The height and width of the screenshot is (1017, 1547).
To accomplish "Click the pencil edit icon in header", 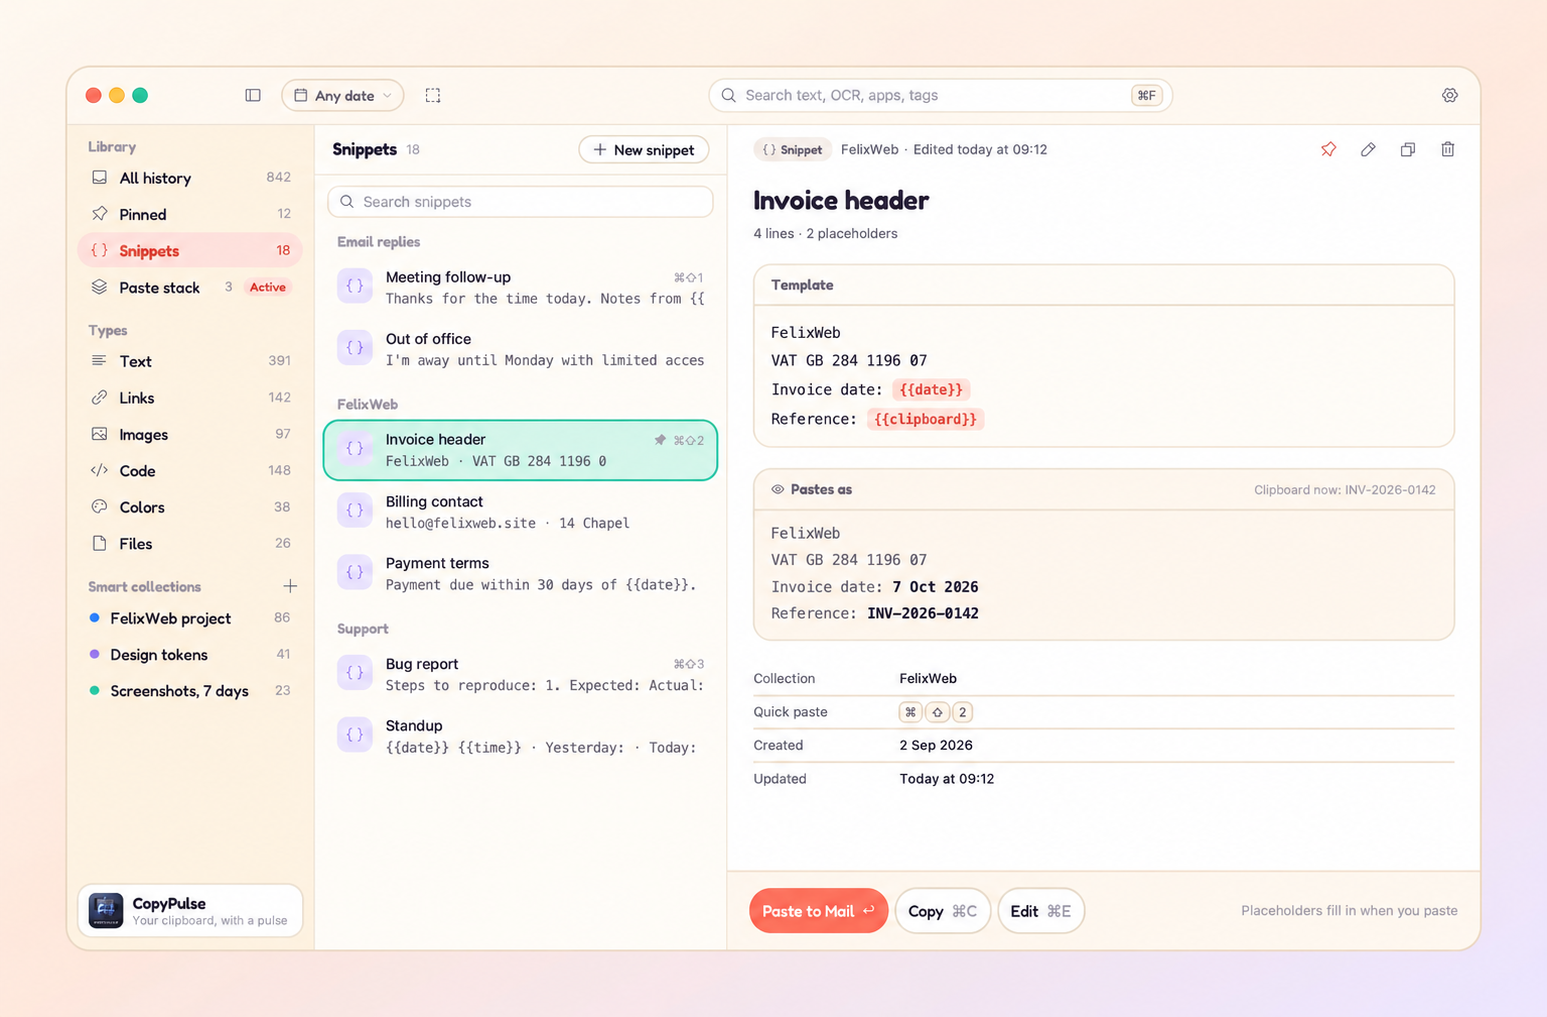I will (x=1368, y=149).
